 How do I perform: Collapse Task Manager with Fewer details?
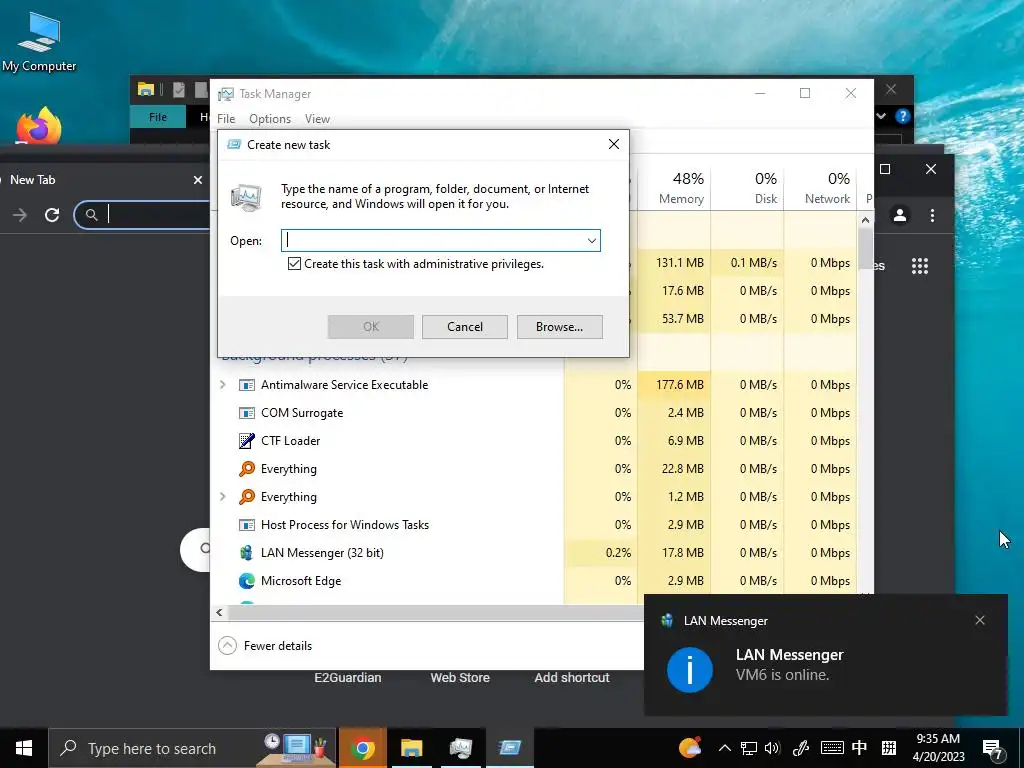click(265, 646)
